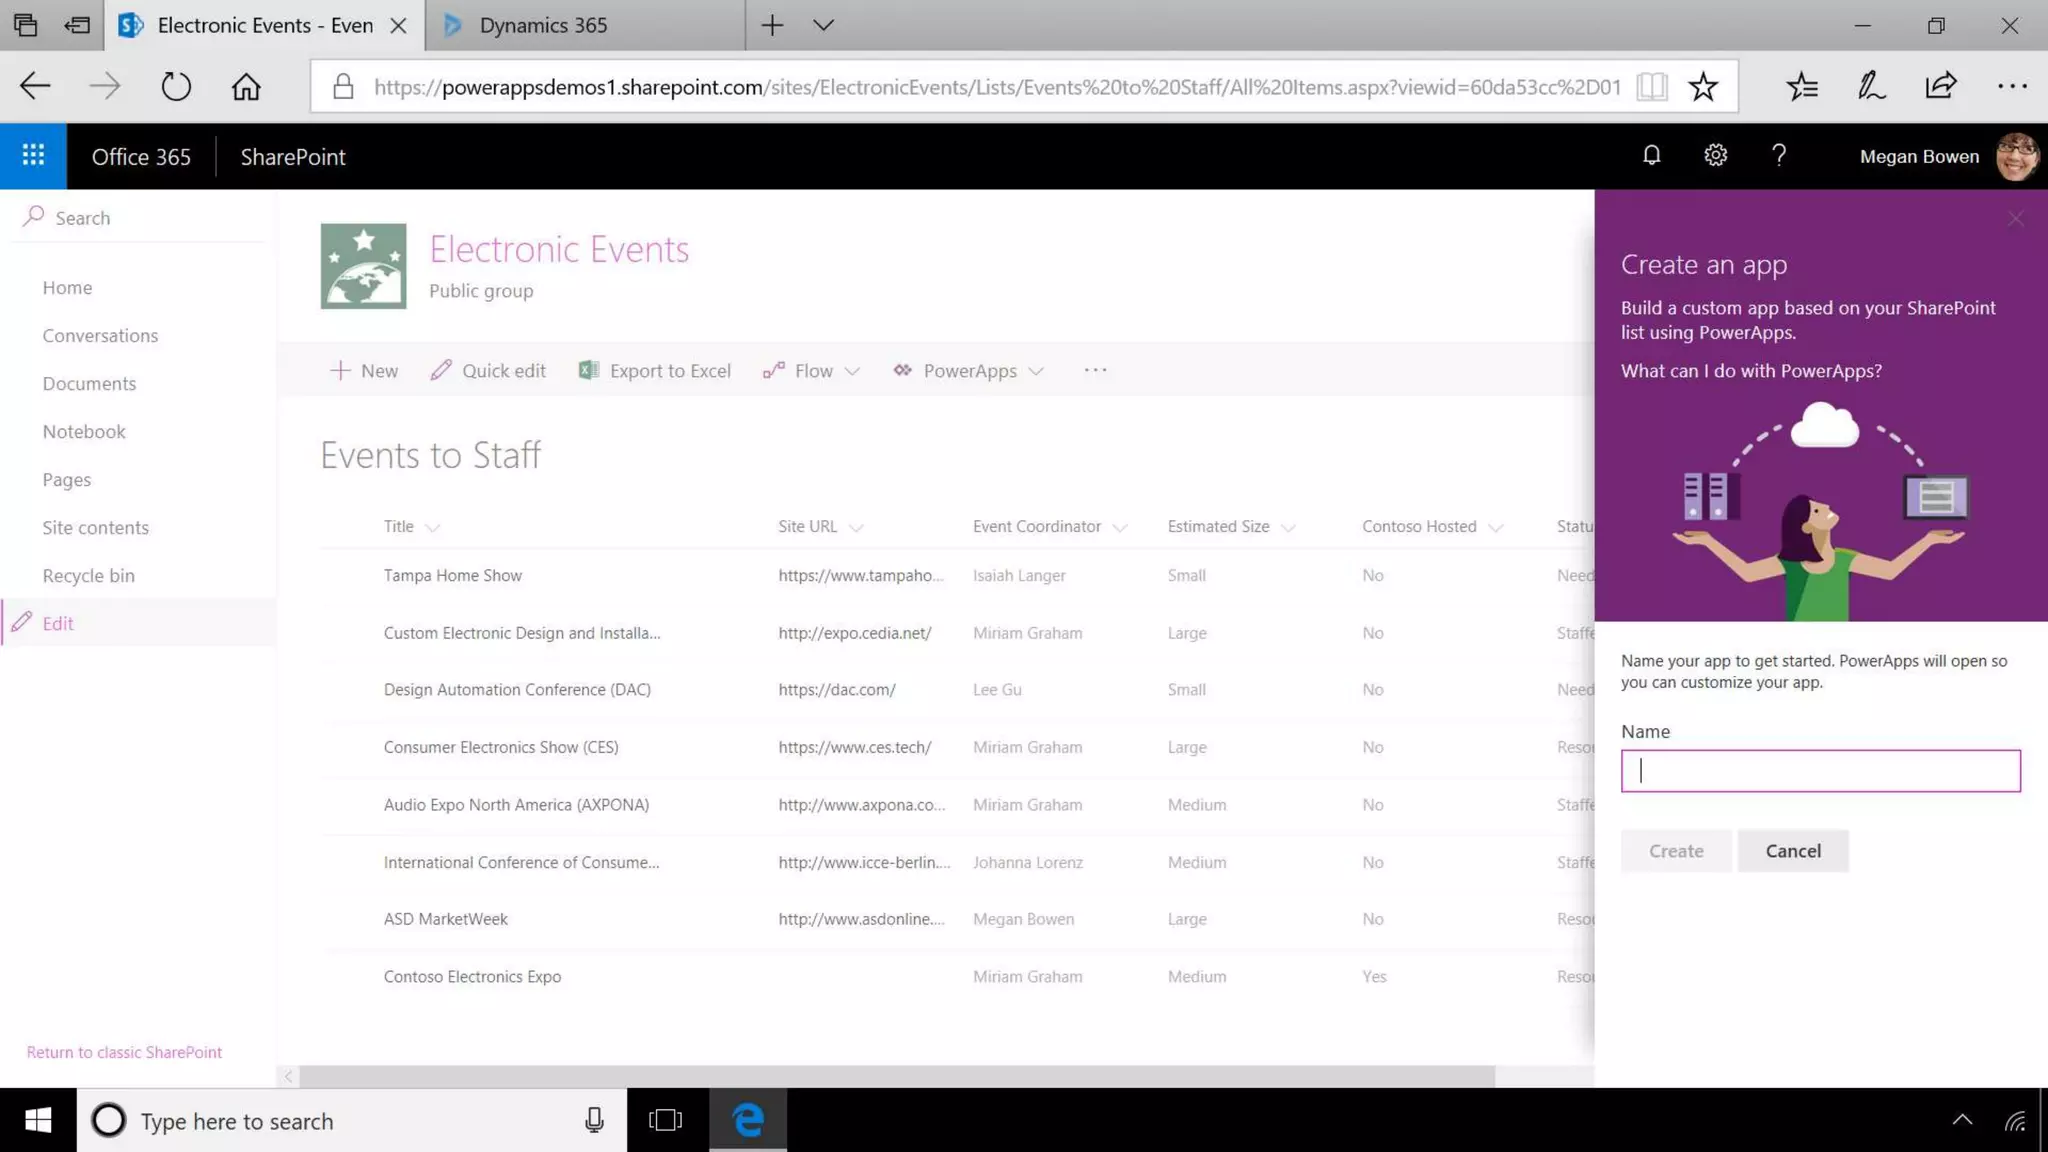Close the Create an app panel
Image resolution: width=2048 pixels, height=1152 pixels.
pos(2015,219)
